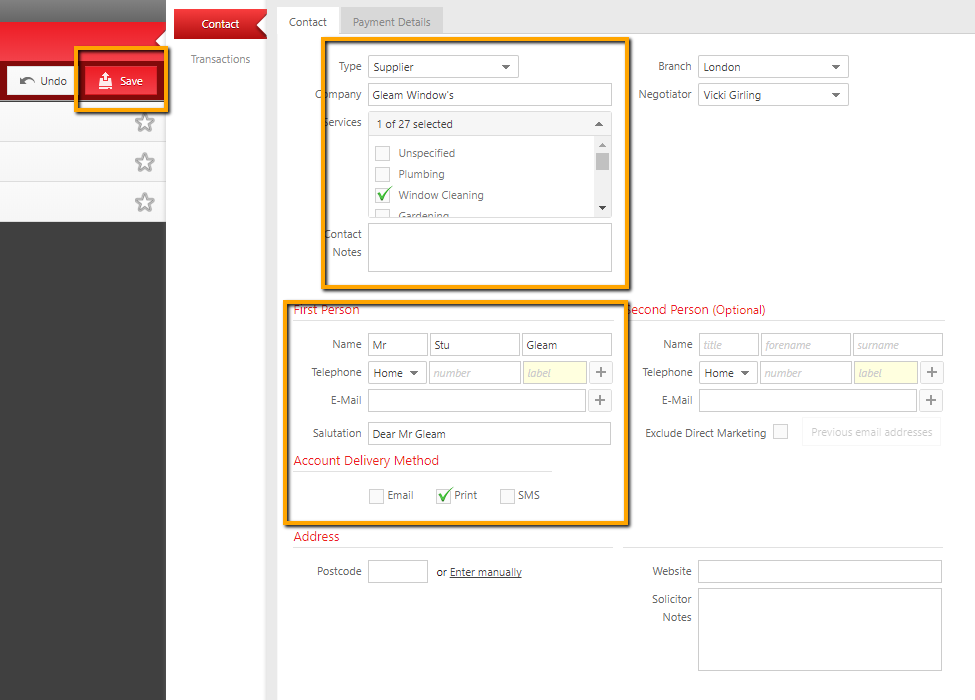Click Previous email addresses button
The image size is (975, 700).
(x=871, y=432)
